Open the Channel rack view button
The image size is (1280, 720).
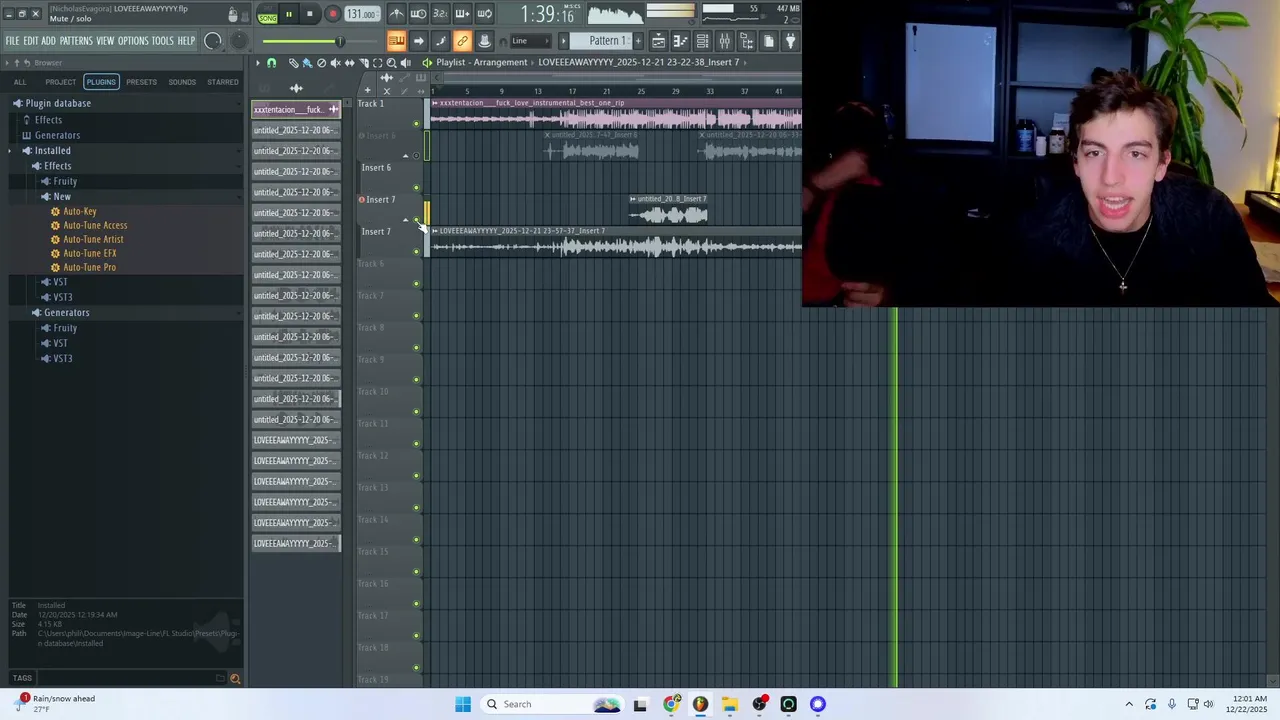(702, 41)
